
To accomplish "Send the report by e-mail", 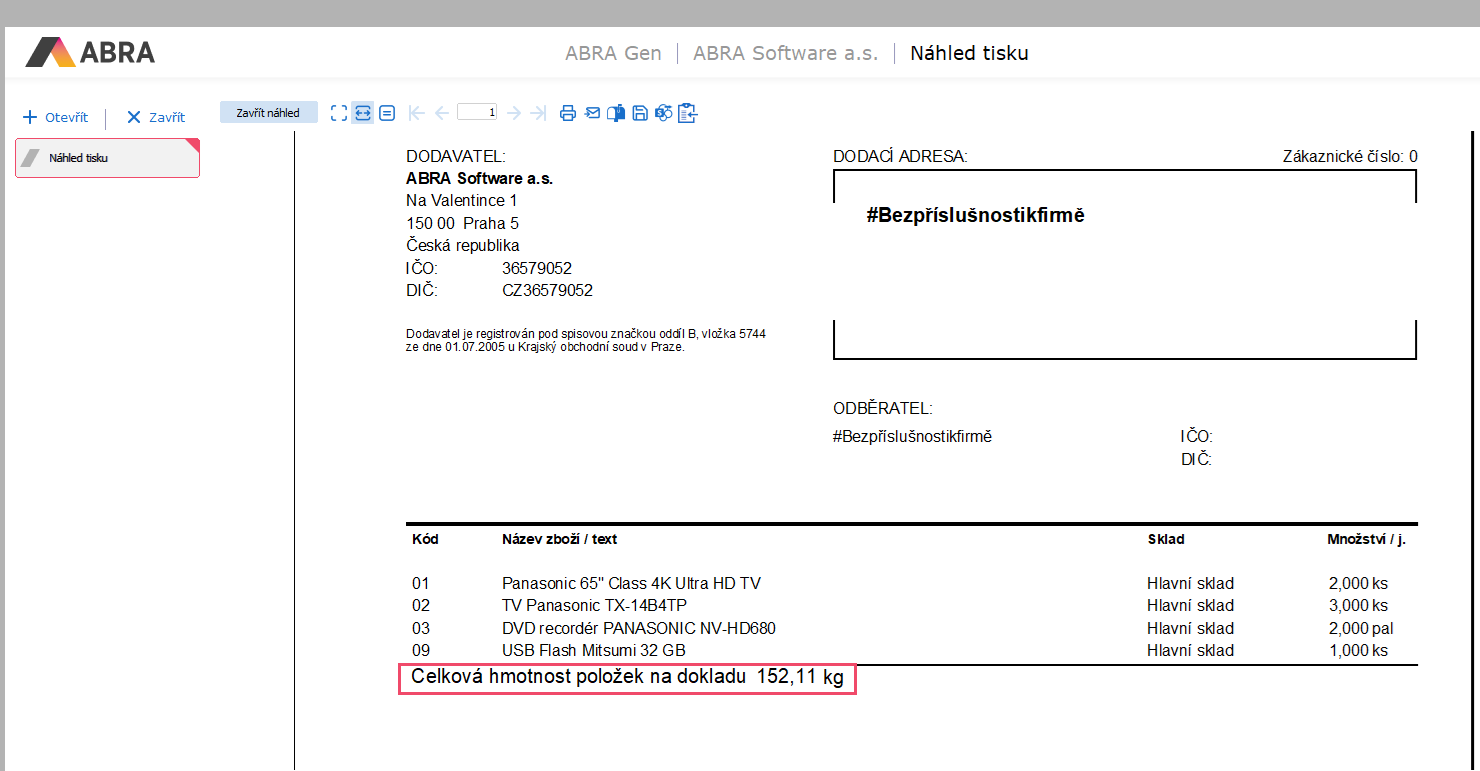I will [592, 113].
